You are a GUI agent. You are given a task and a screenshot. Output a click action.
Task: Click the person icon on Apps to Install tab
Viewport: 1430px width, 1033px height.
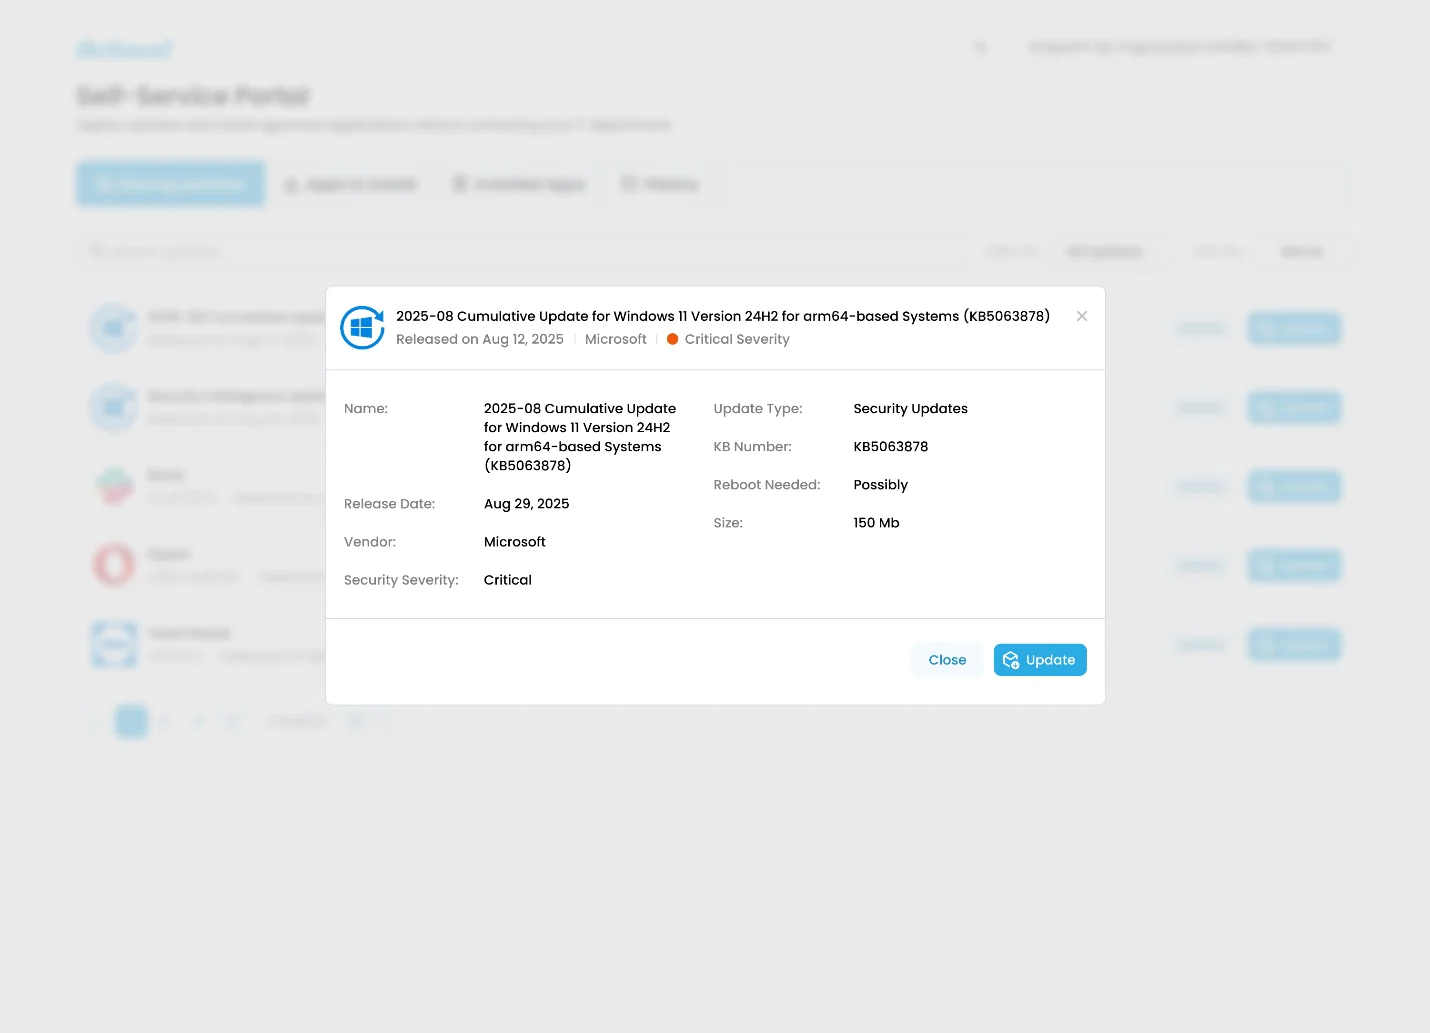coord(292,184)
